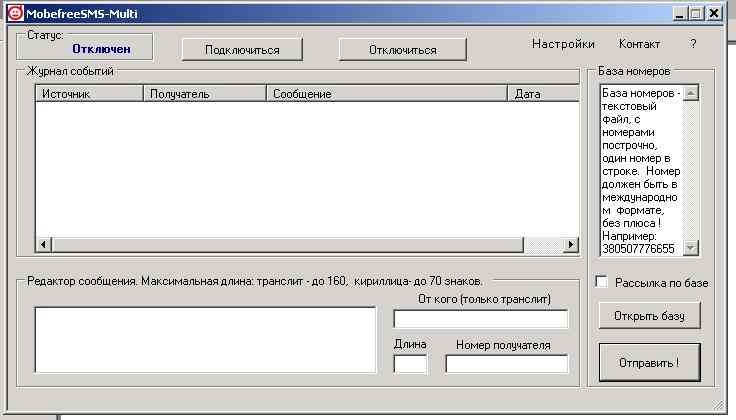Image resolution: width=736 pixels, height=420 pixels.
Task: Click the left arrow of the event log scrollbar
Action: pyautogui.click(x=43, y=244)
